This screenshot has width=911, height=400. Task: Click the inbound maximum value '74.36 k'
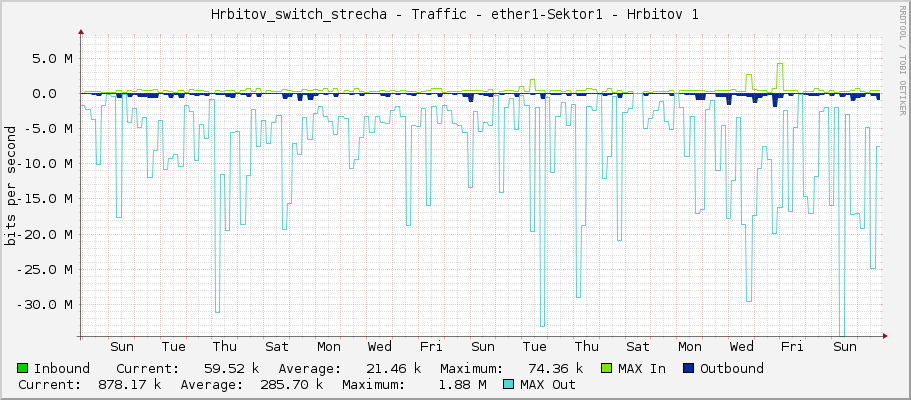click(555, 368)
